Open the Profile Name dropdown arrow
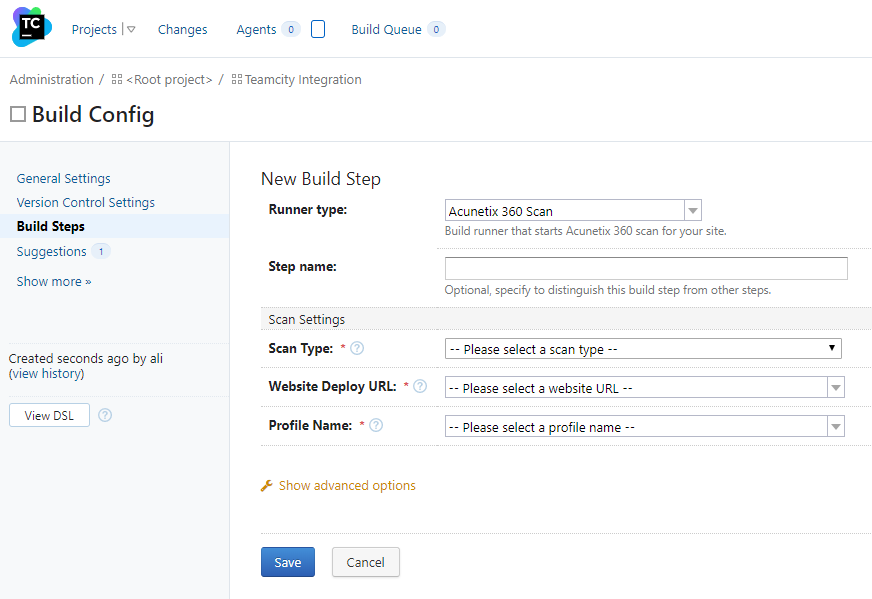 pos(836,427)
